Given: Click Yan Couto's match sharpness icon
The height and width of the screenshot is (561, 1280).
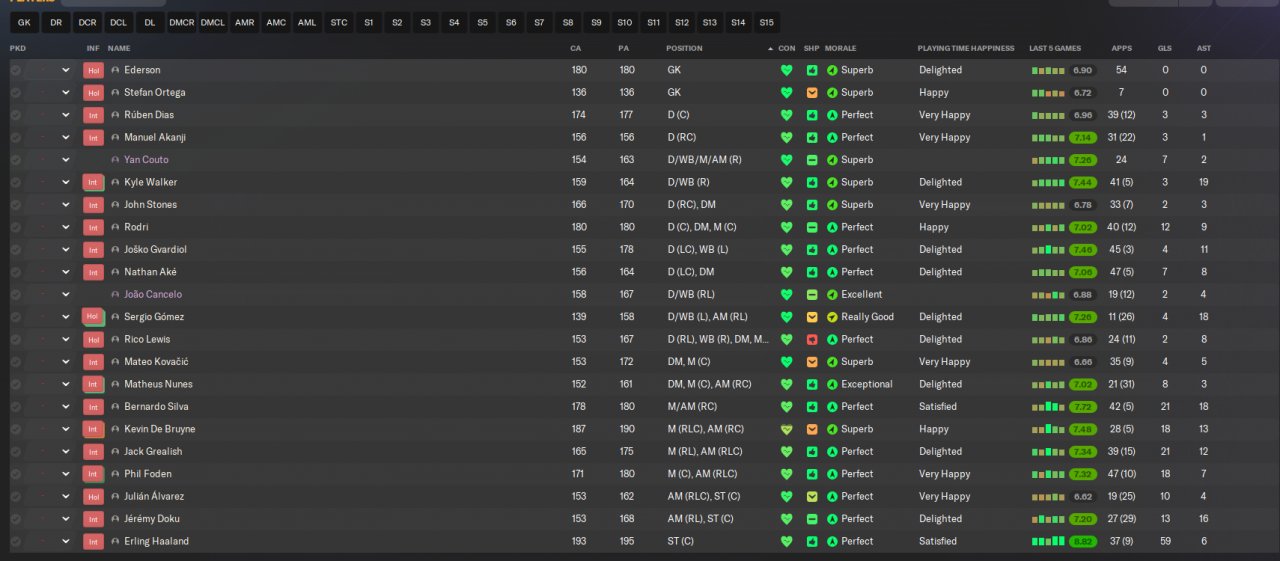Looking at the screenshot, I should tap(812, 160).
